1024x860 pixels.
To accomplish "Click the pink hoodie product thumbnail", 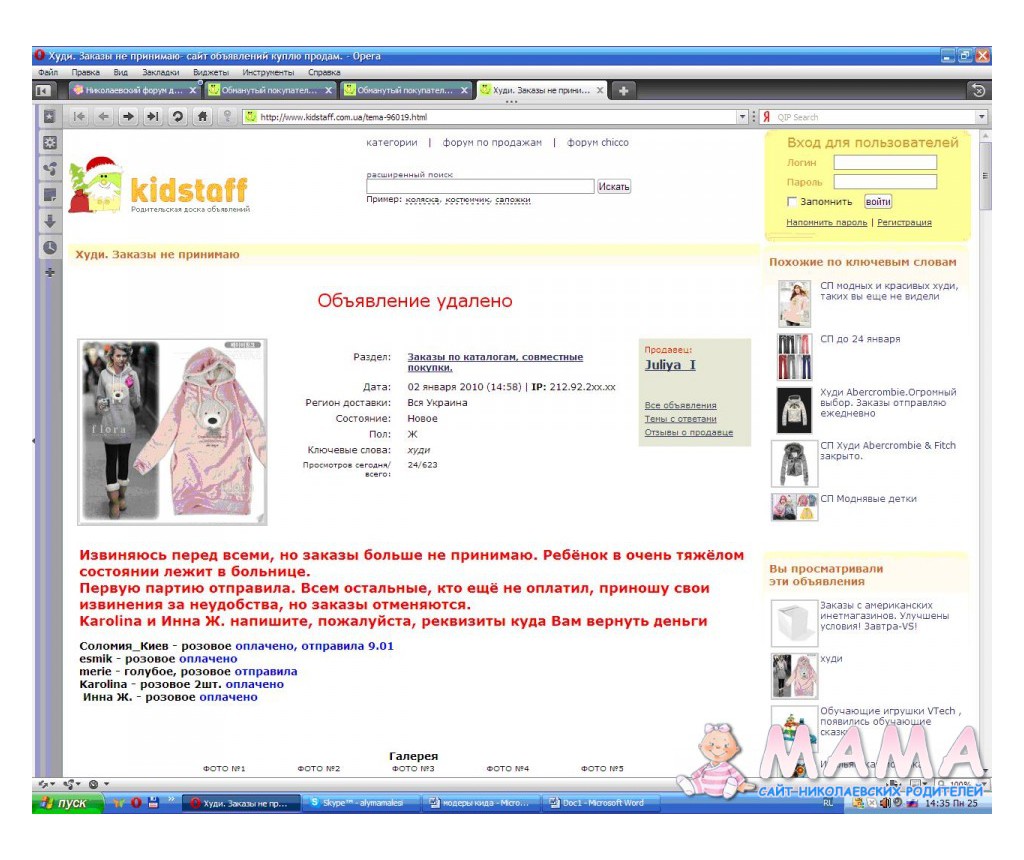I will point(172,431).
